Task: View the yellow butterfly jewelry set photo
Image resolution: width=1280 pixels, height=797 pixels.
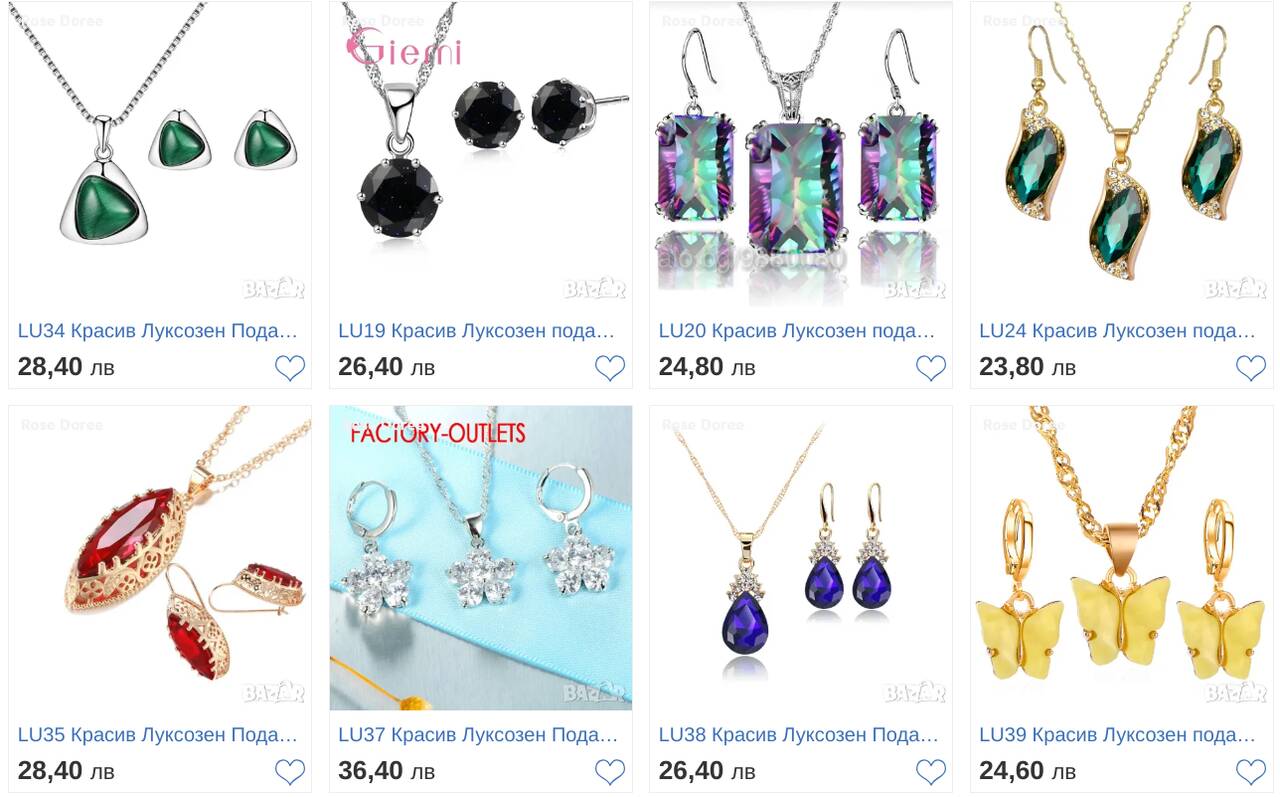Action: [1121, 558]
